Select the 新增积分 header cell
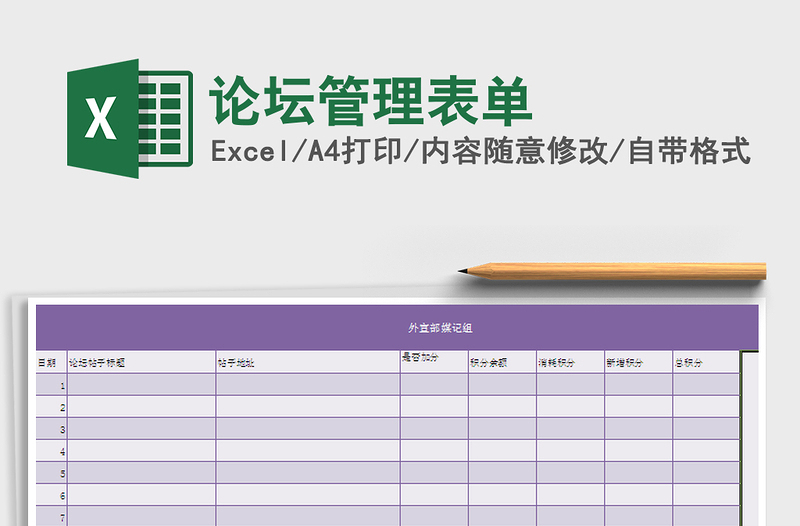 pos(638,362)
